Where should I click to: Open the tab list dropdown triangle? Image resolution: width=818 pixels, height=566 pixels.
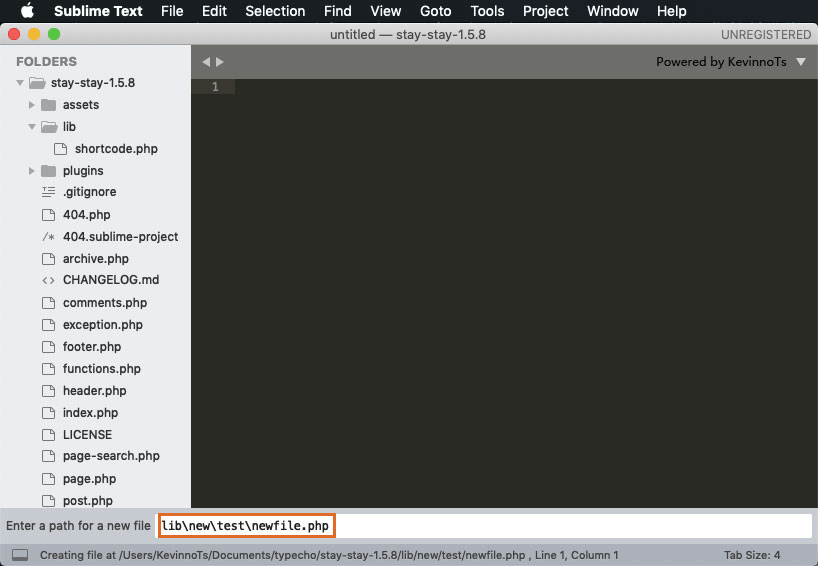point(801,62)
